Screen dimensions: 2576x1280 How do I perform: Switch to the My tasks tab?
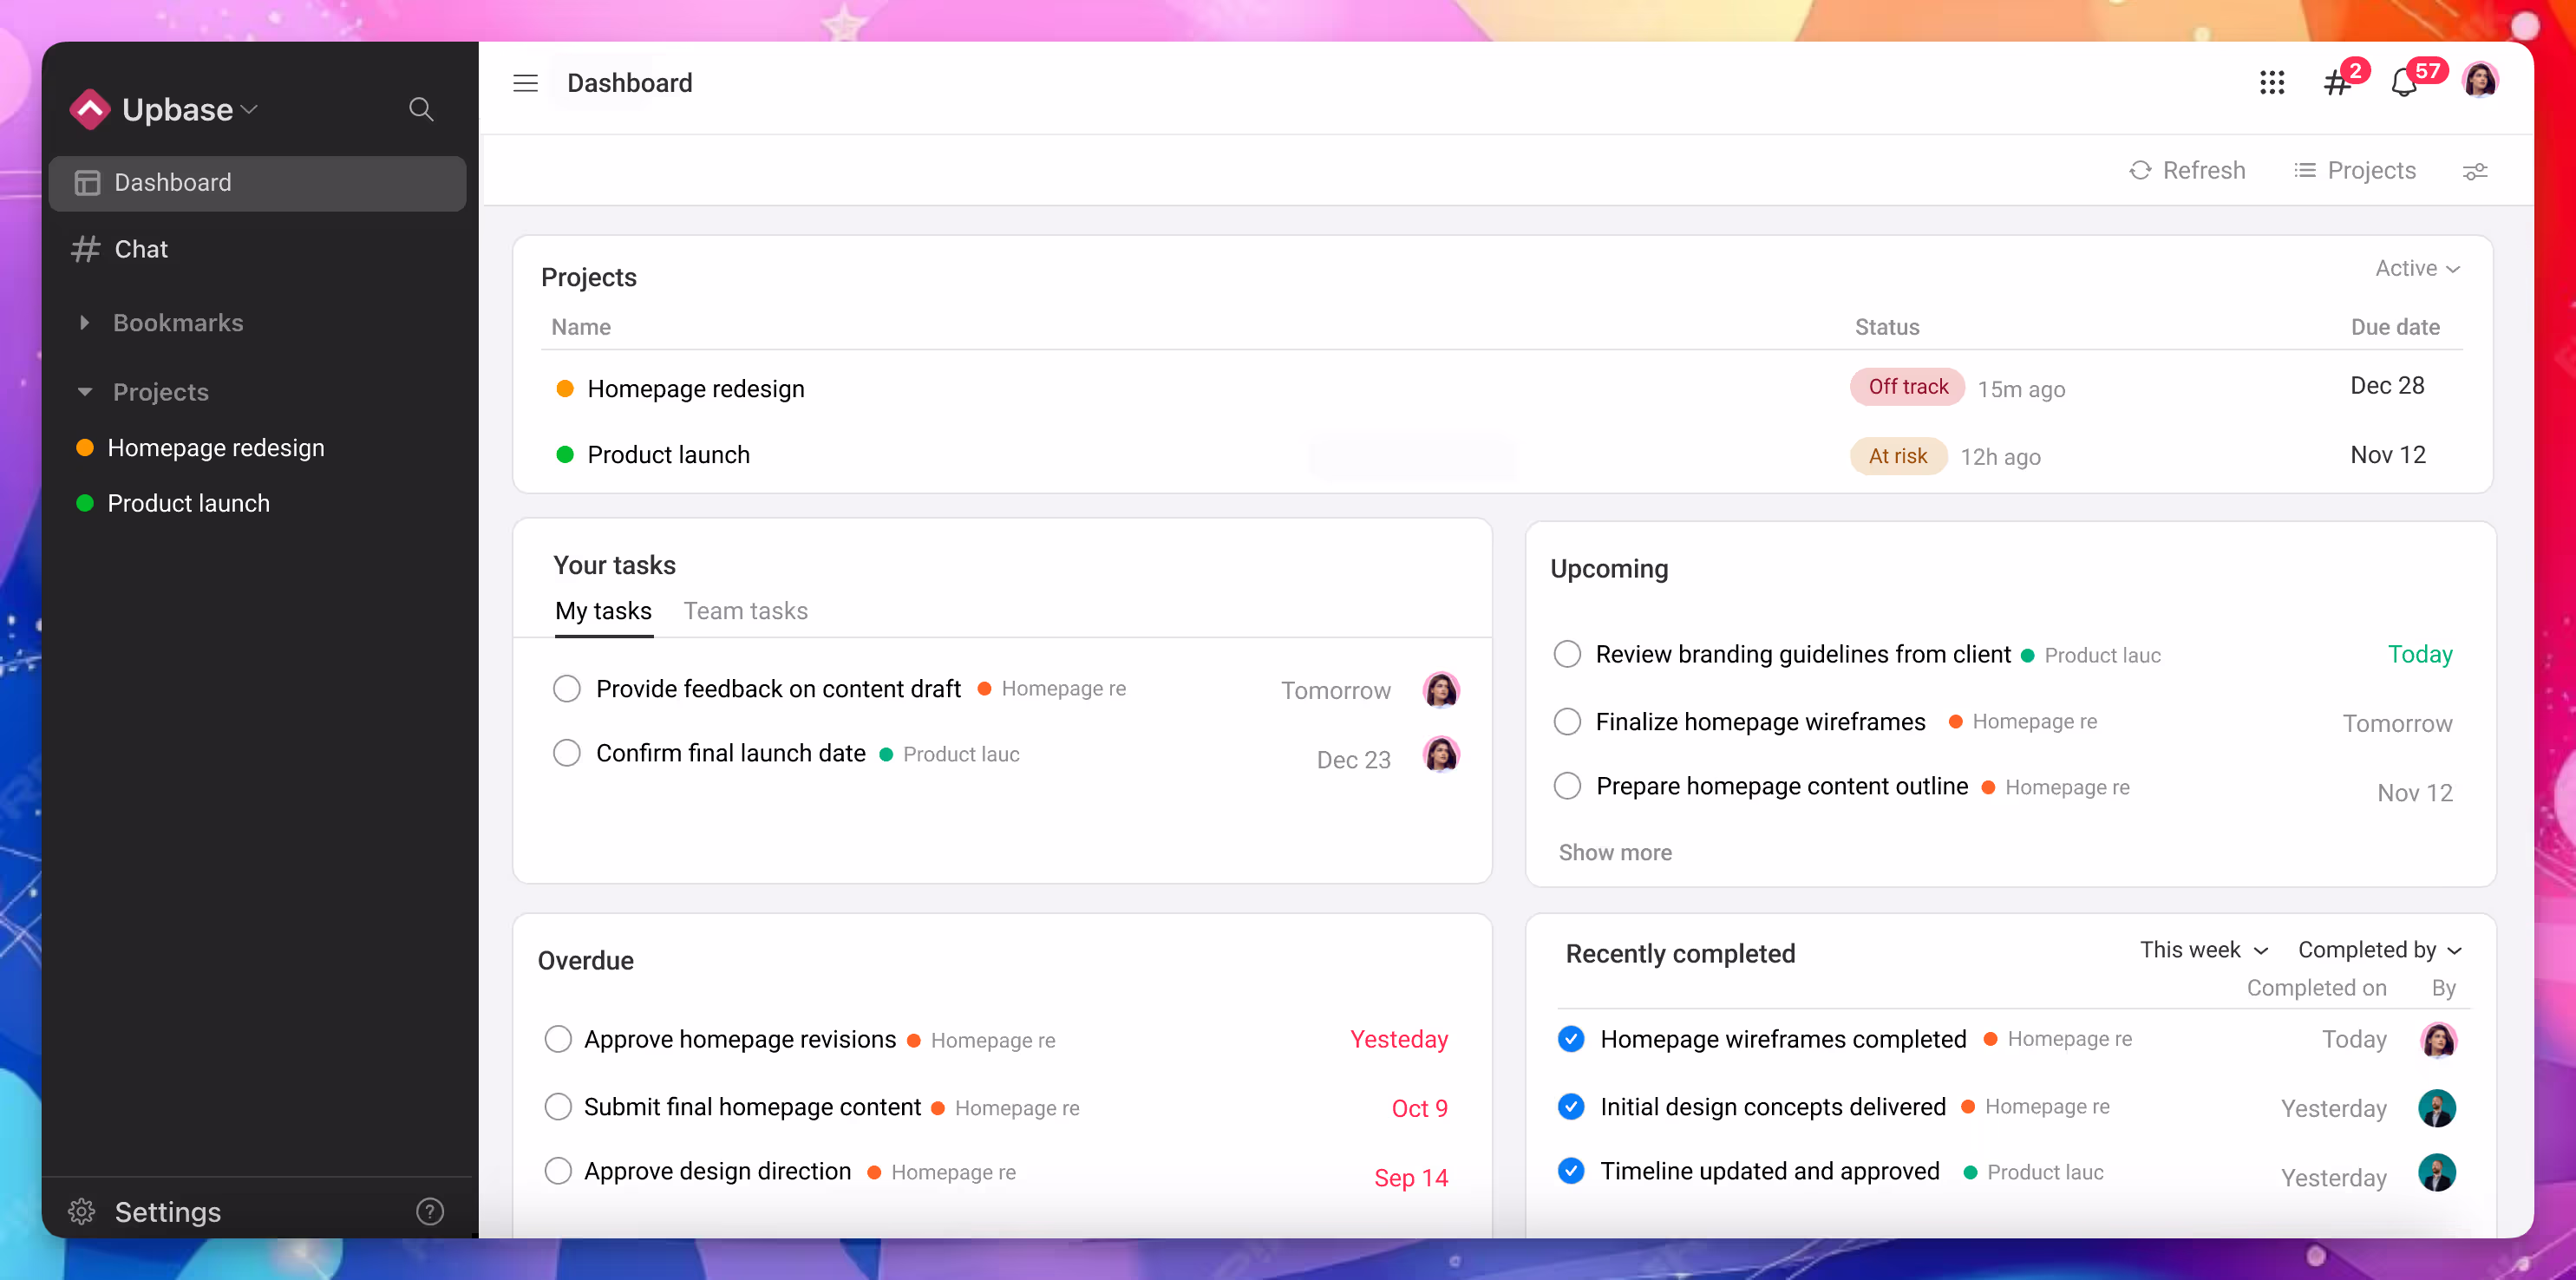(603, 611)
